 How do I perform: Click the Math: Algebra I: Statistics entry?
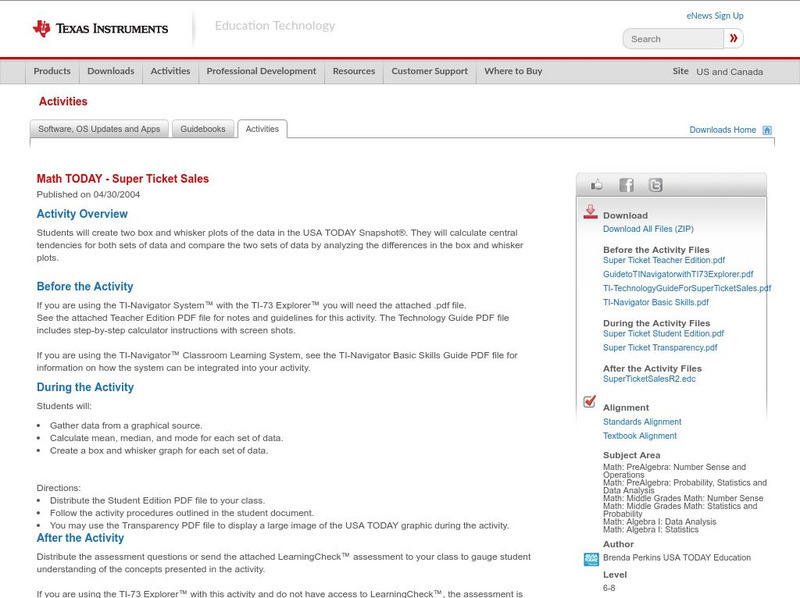[x=651, y=530]
